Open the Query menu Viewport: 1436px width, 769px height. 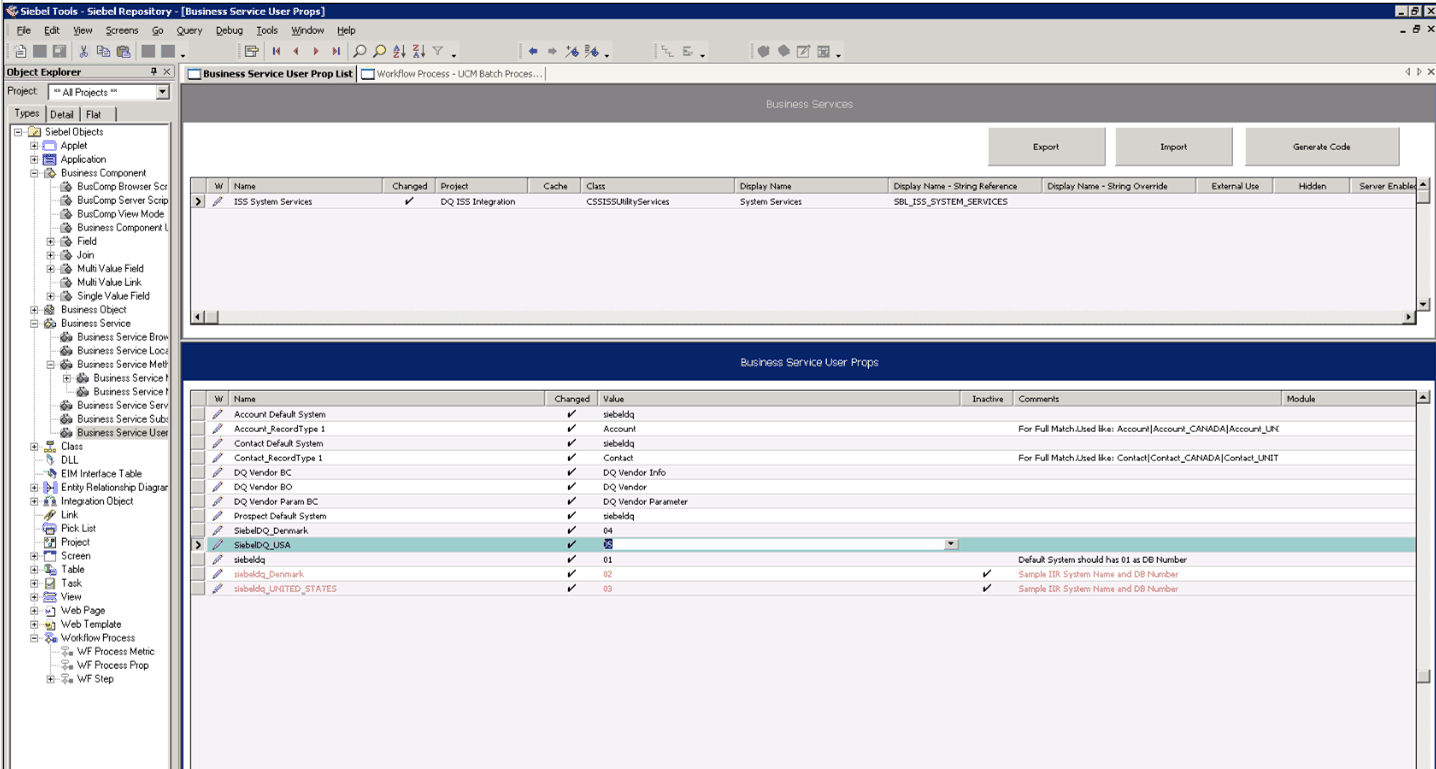pos(189,30)
